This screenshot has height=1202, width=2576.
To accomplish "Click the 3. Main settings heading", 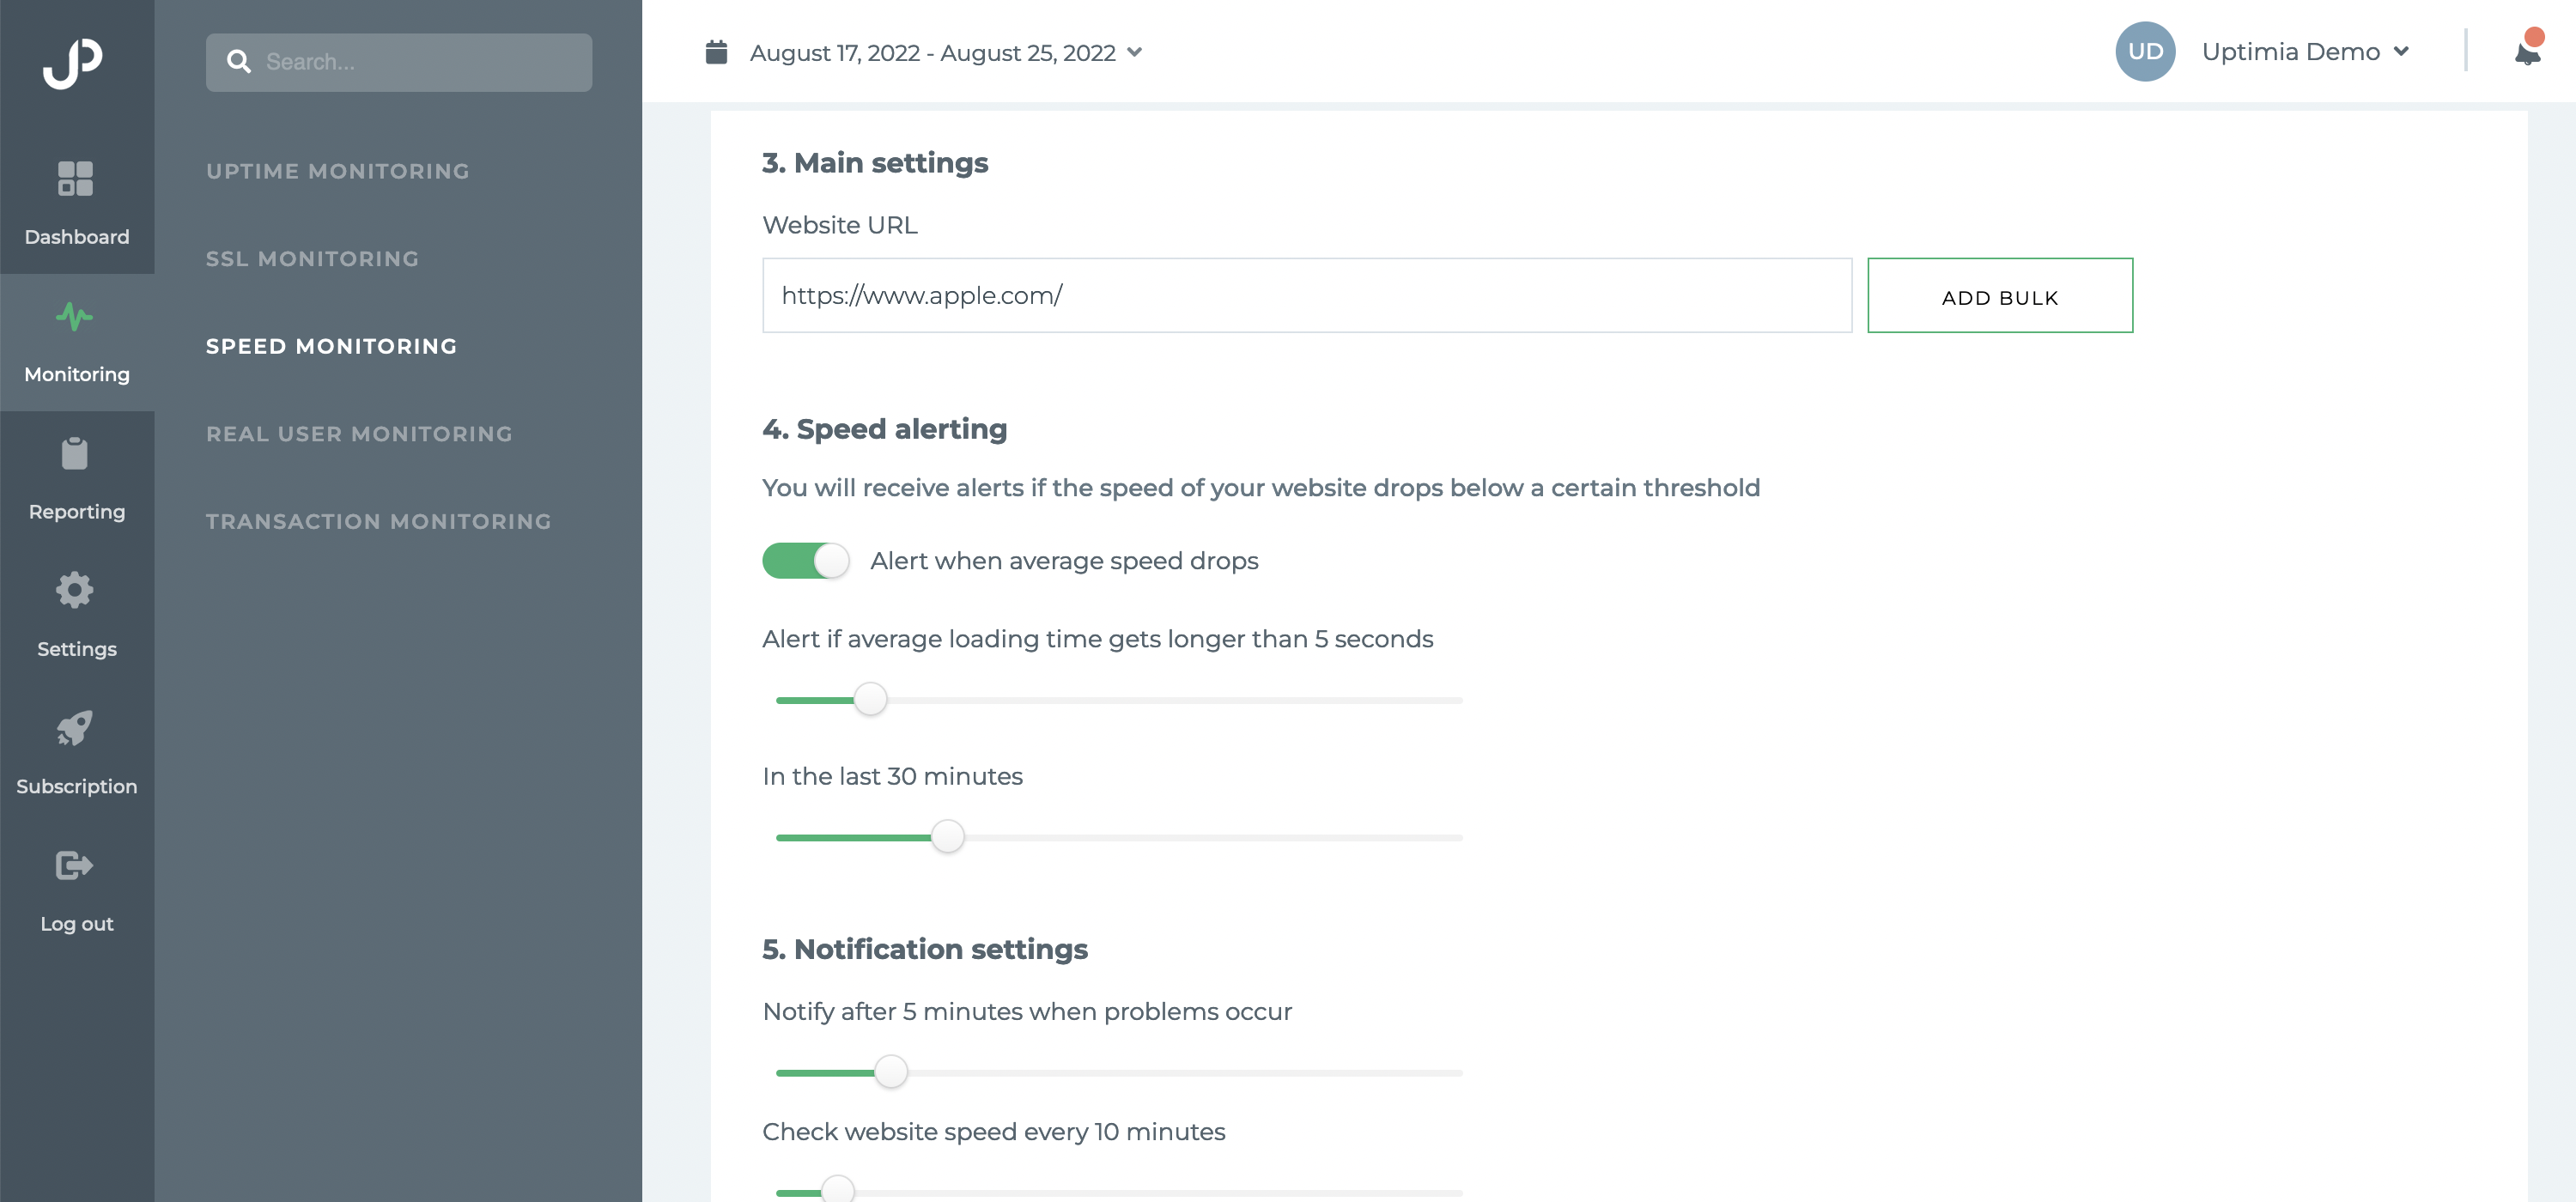I will tap(875, 163).
